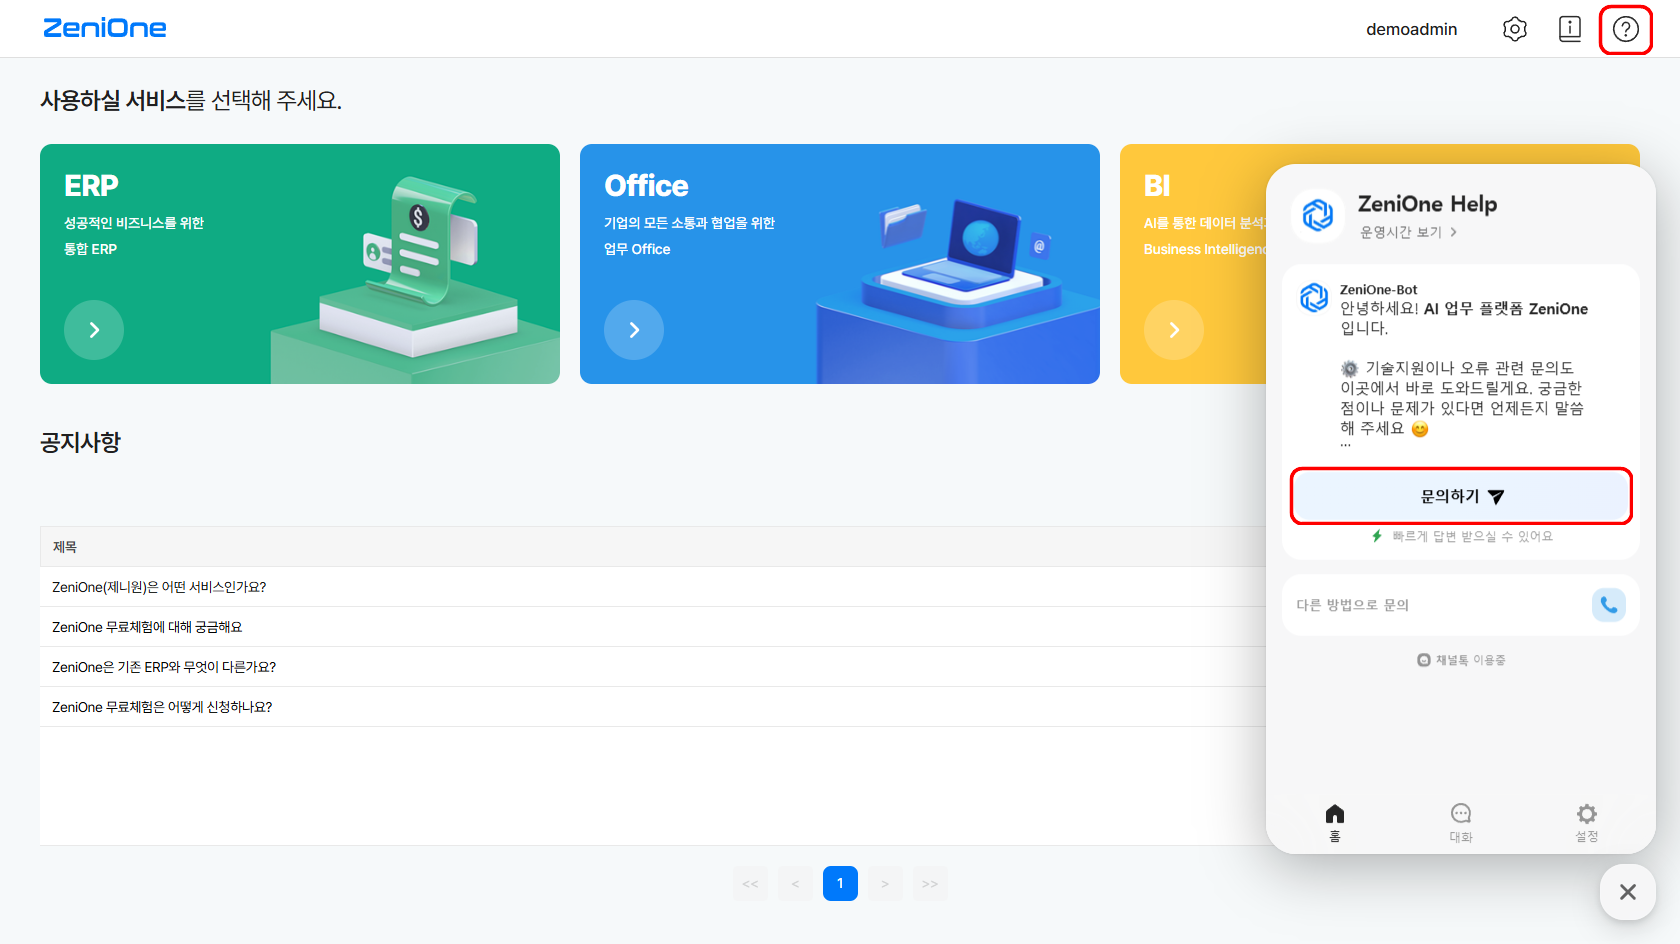Screen dimensions: 1680x944
Task: Click the ZeniOne Help title
Action: pyautogui.click(x=1427, y=204)
